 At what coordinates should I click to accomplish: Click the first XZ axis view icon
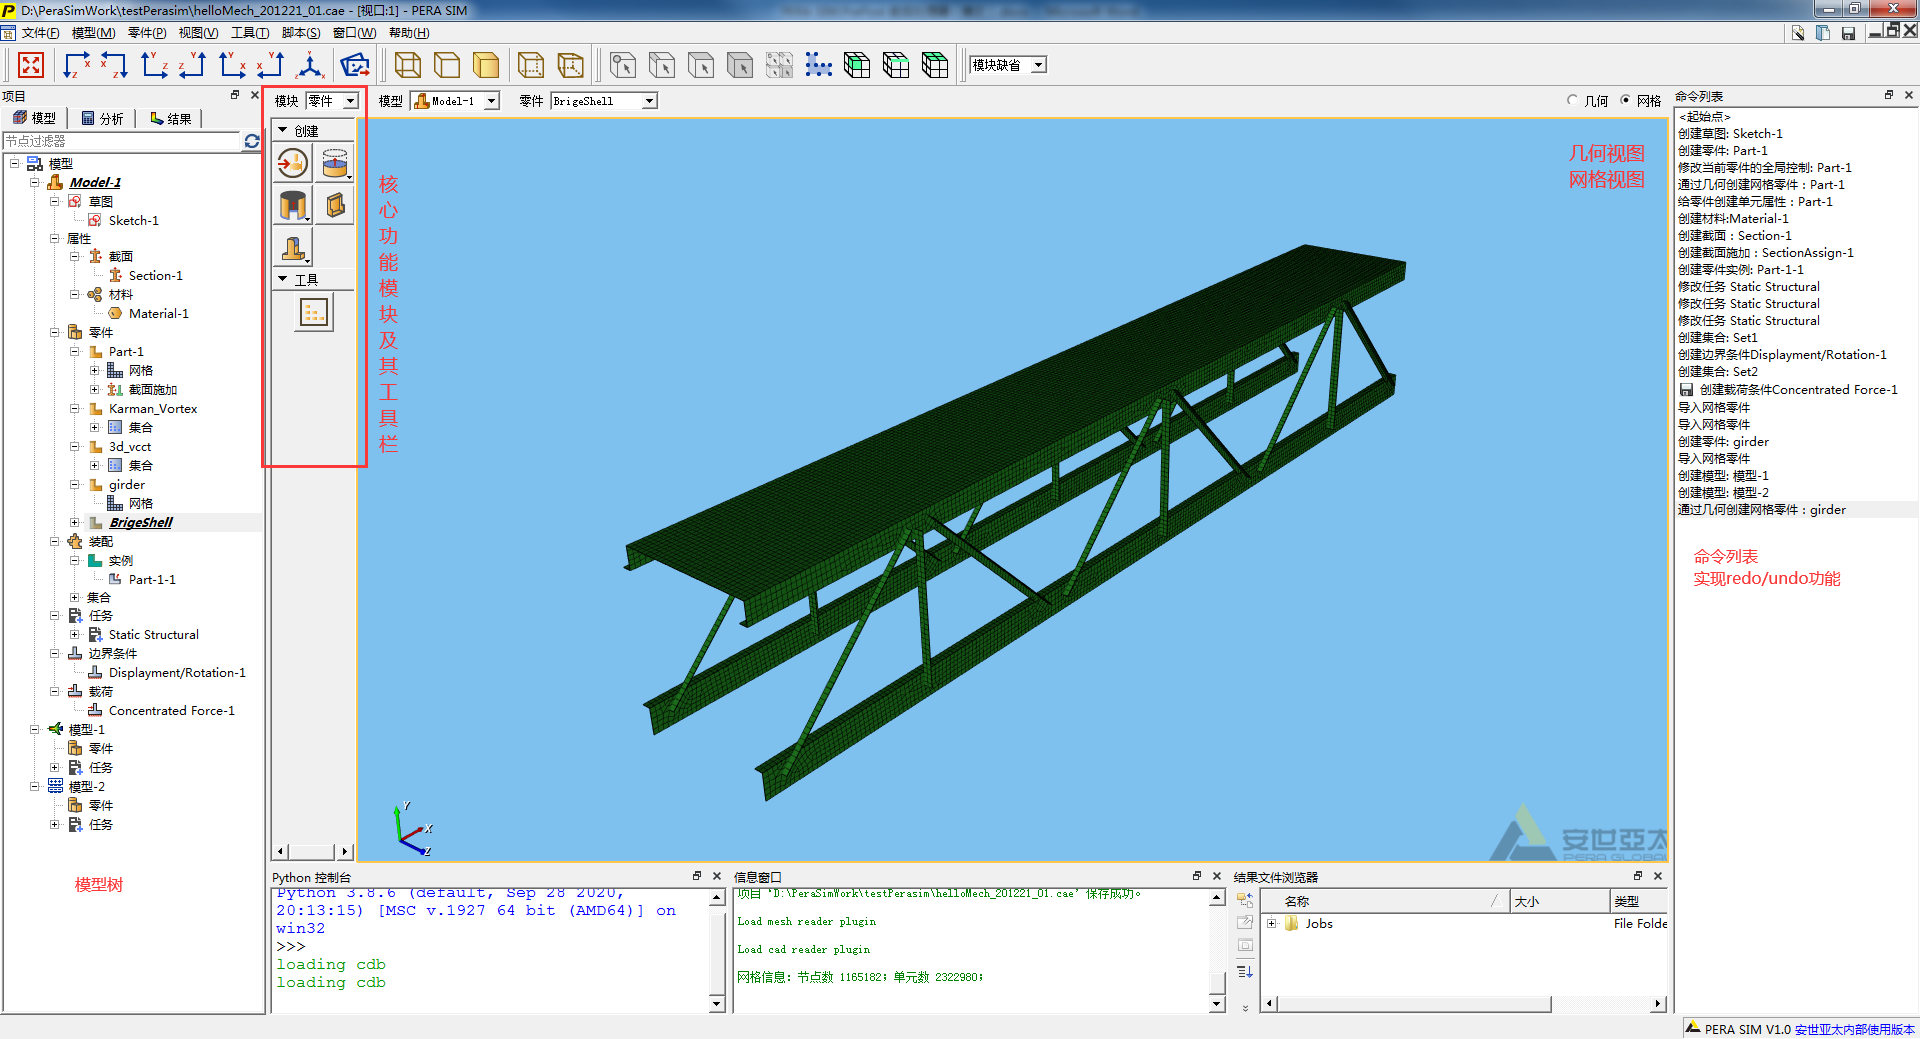(x=76, y=66)
